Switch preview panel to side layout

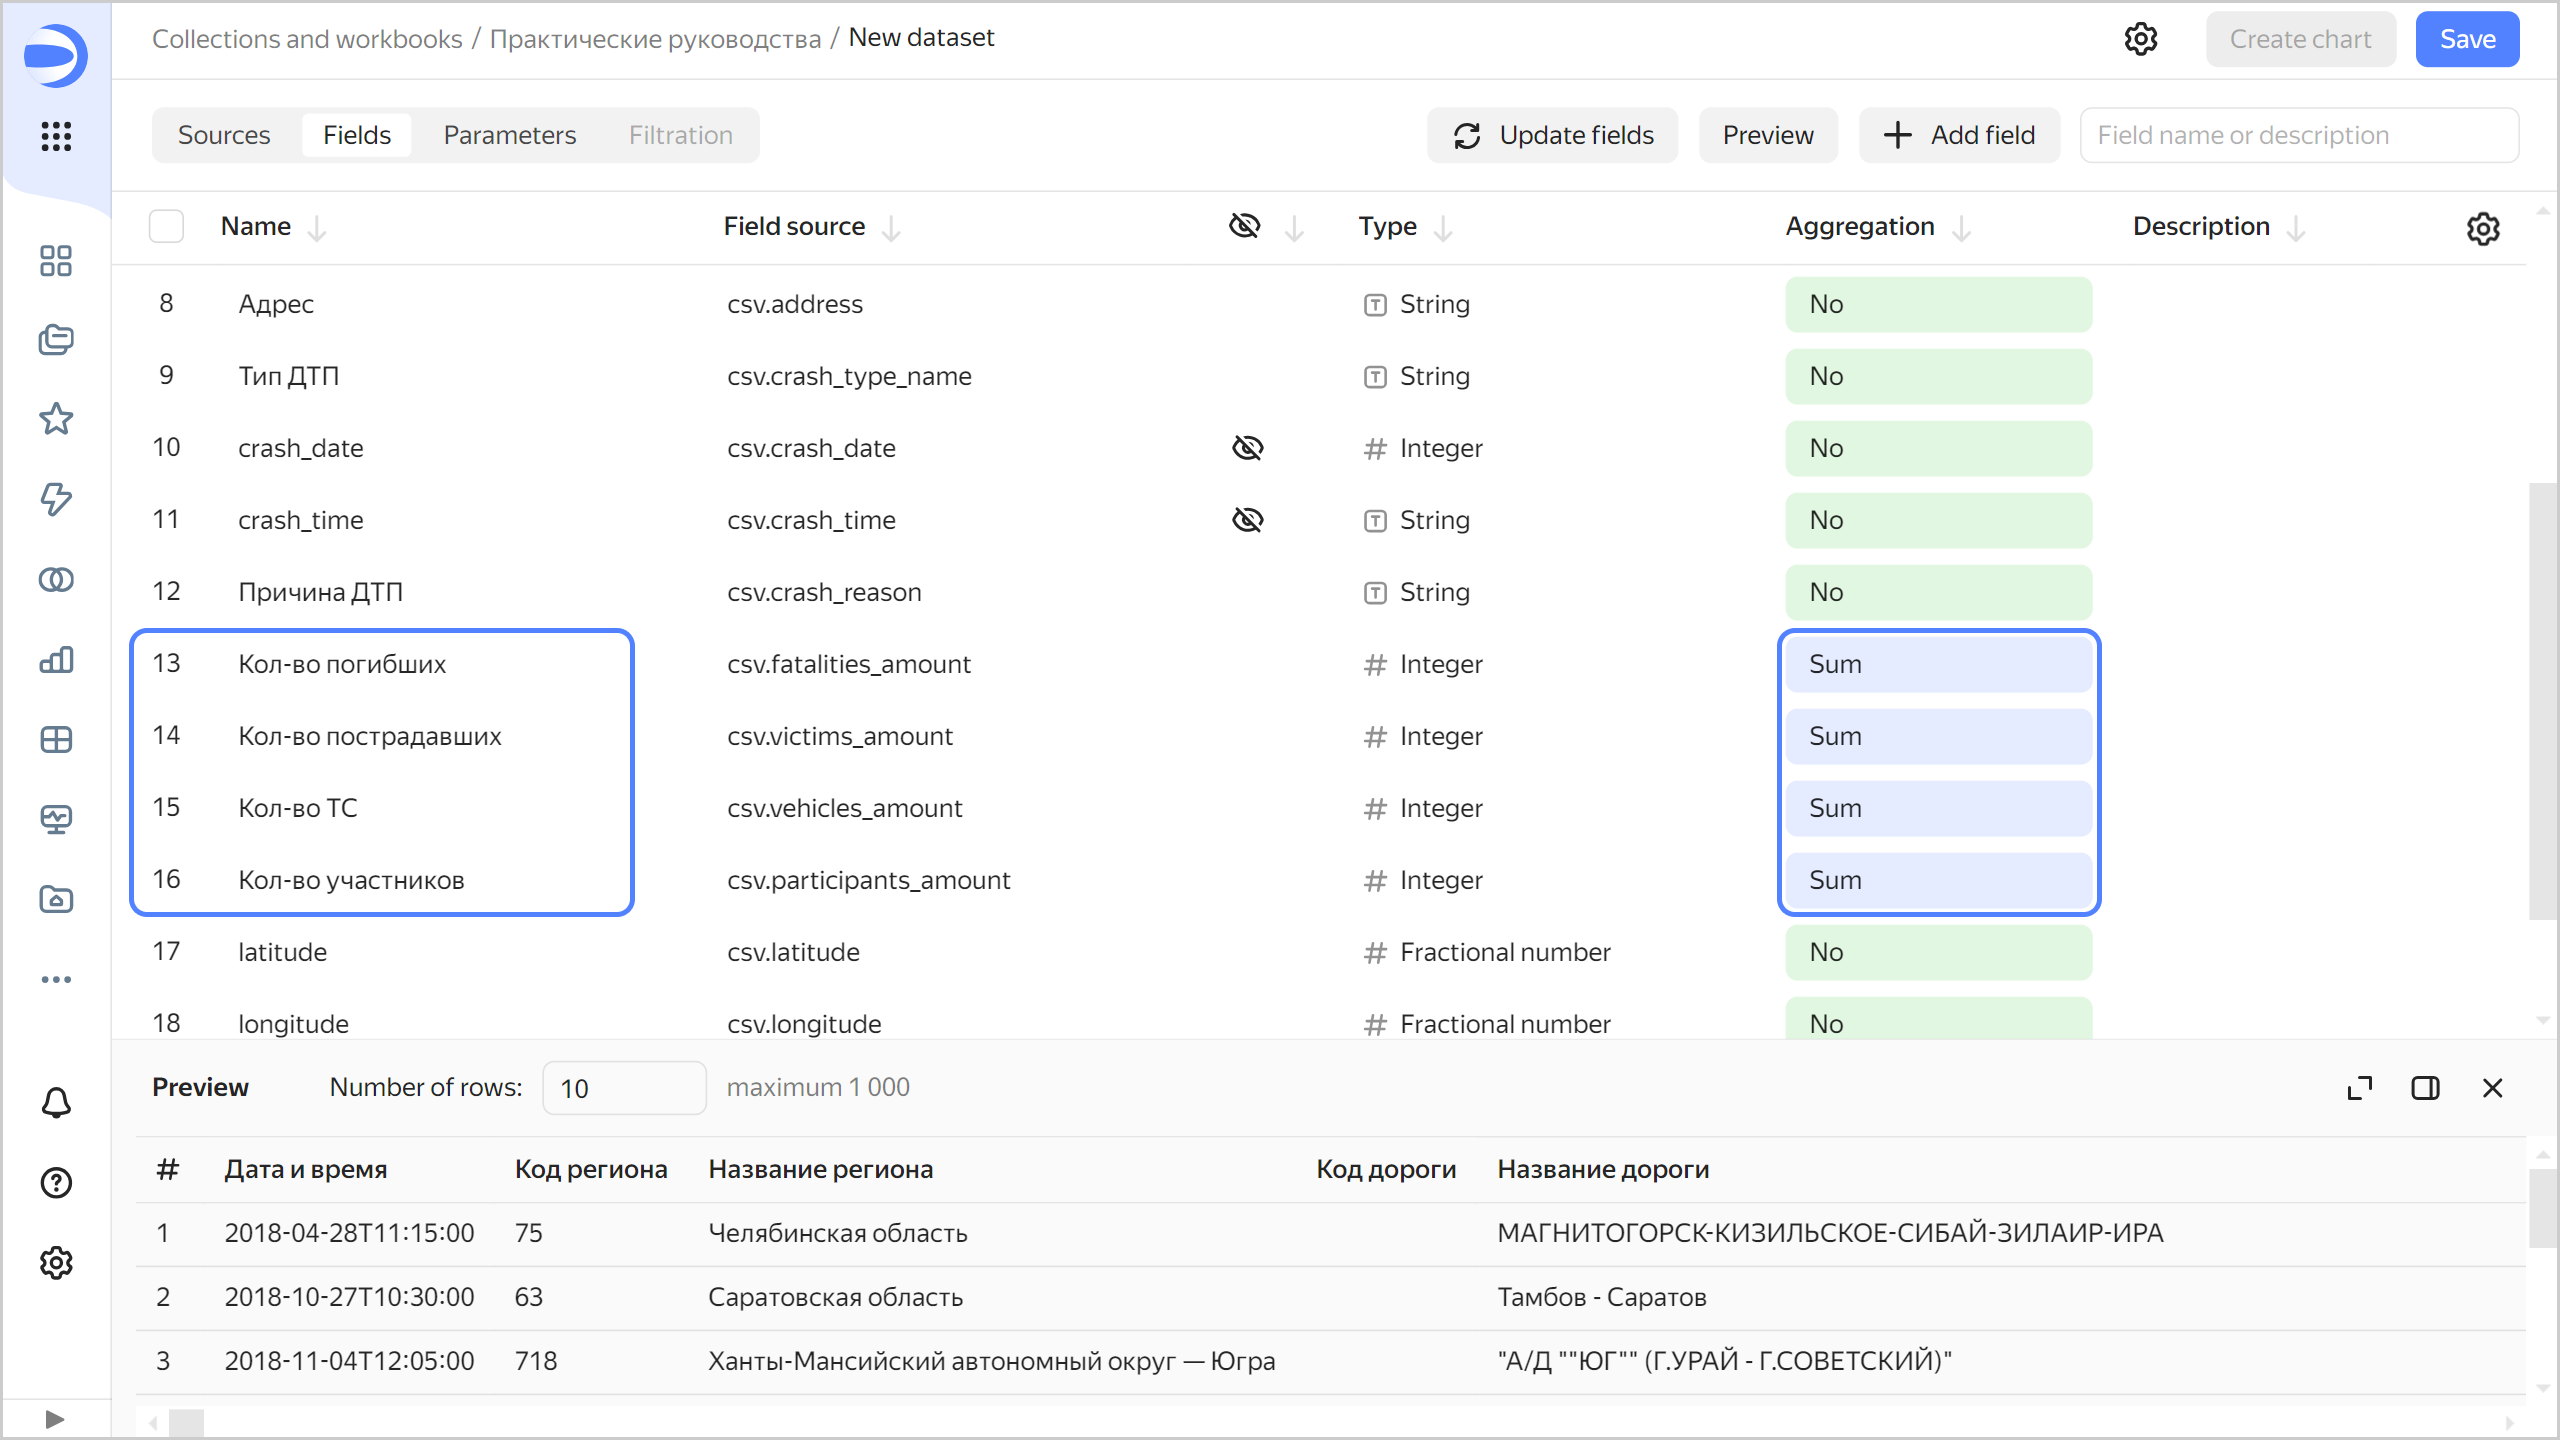click(2425, 1088)
